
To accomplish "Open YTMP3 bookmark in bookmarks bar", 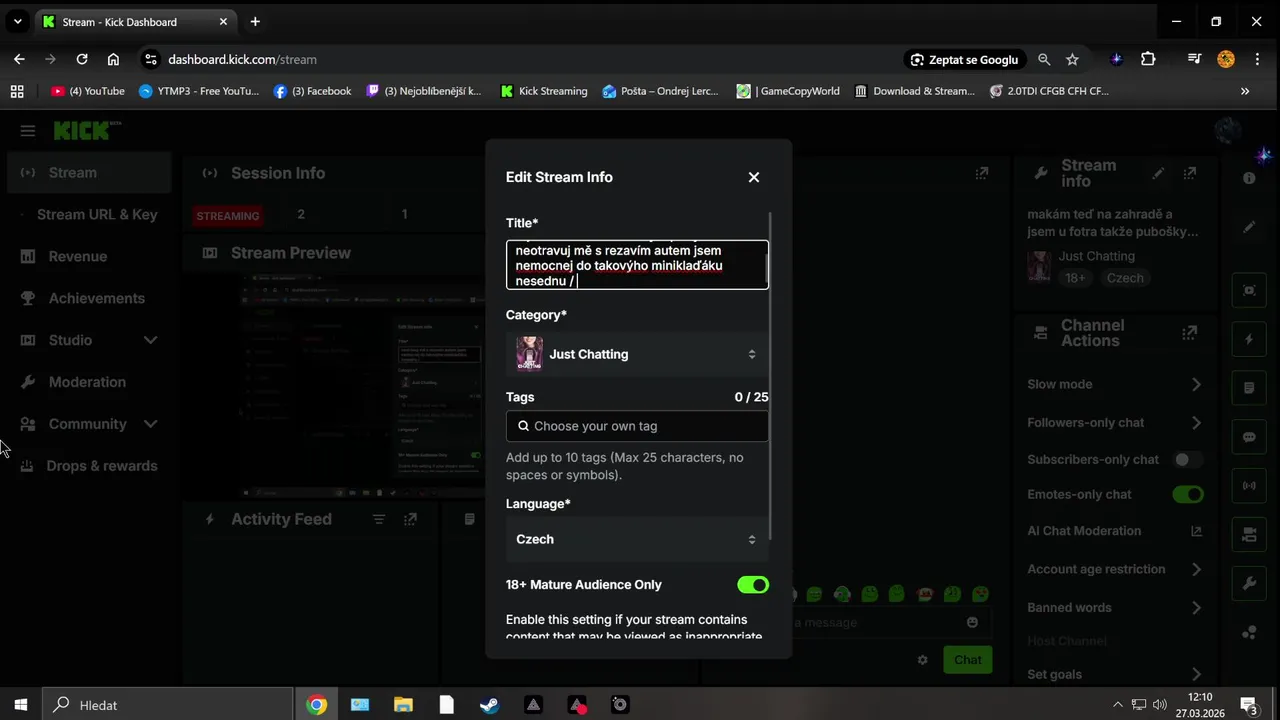I will coord(199,91).
